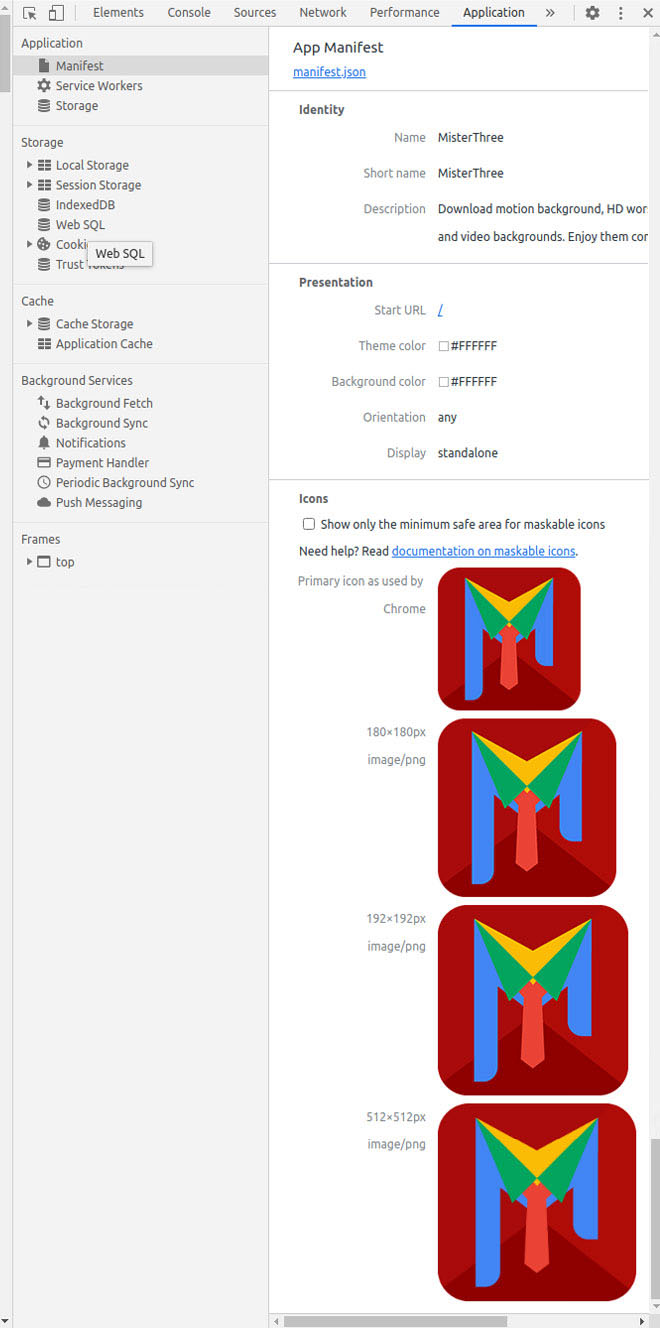Click the Periodic Background Sync clock icon
Image resolution: width=660 pixels, height=1328 pixels.
click(x=44, y=483)
